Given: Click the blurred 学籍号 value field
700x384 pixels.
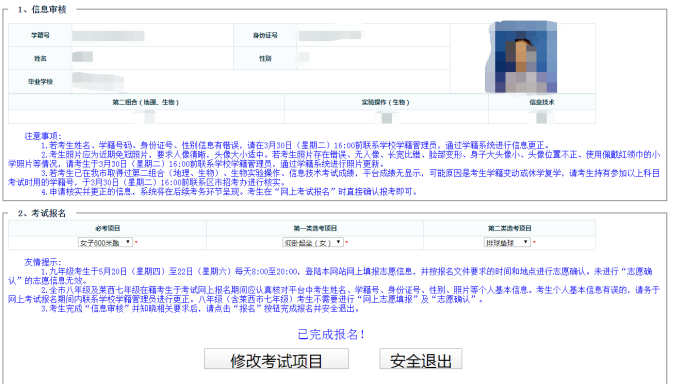Looking at the screenshot, I should pyautogui.click(x=108, y=35).
